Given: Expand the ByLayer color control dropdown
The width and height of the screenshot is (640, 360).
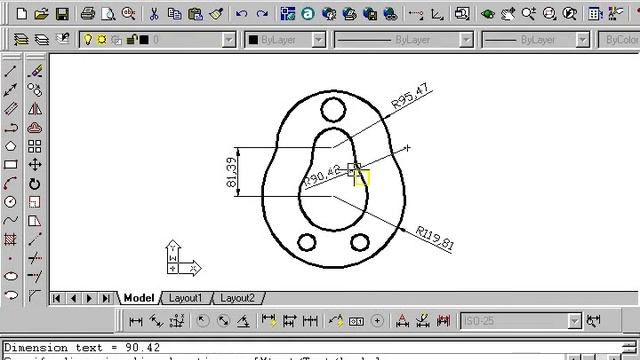Looking at the screenshot, I should (318, 40).
